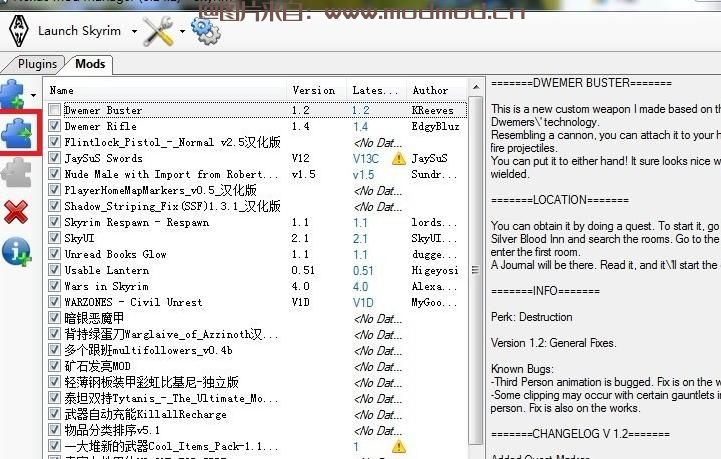Uncheck the Shadow_Striping_Fix checkbox
Image resolution: width=721 pixels, height=459 pixels.
[54, 206]
